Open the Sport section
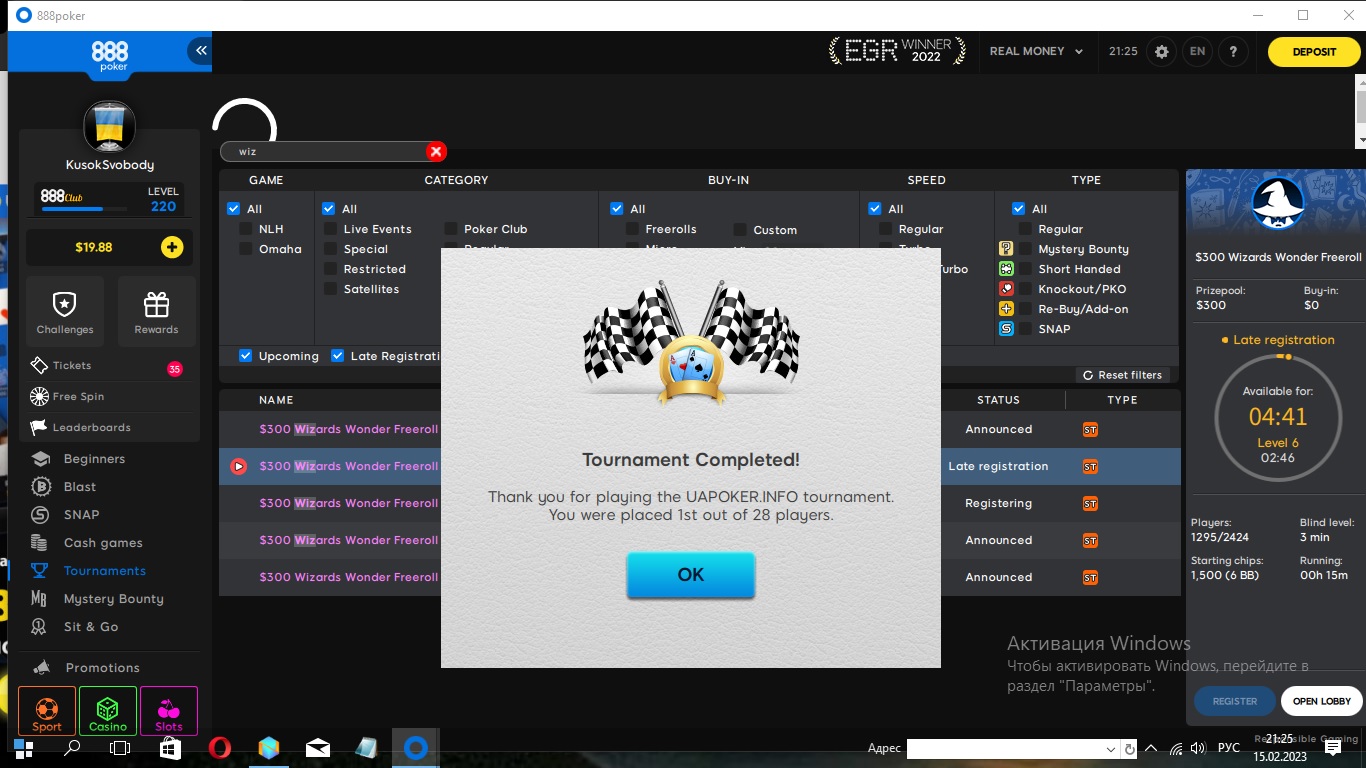 click(47, 711)
